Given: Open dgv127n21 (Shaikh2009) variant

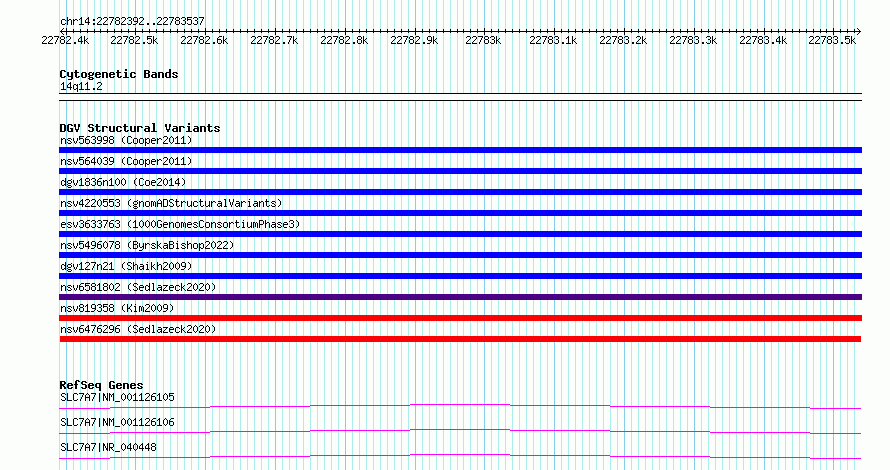Looking at the screenshot, I should click(x=126, y=266).
